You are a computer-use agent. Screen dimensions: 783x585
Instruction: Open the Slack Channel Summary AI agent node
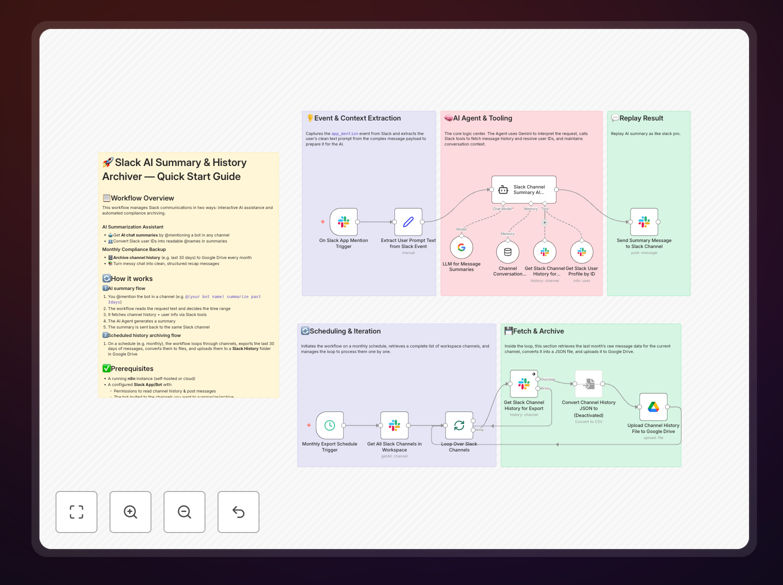524,189
